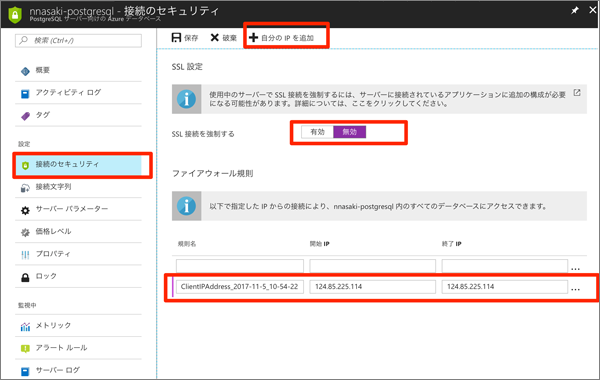
Task: Click the green shield icon in the header
Action: 15,15
